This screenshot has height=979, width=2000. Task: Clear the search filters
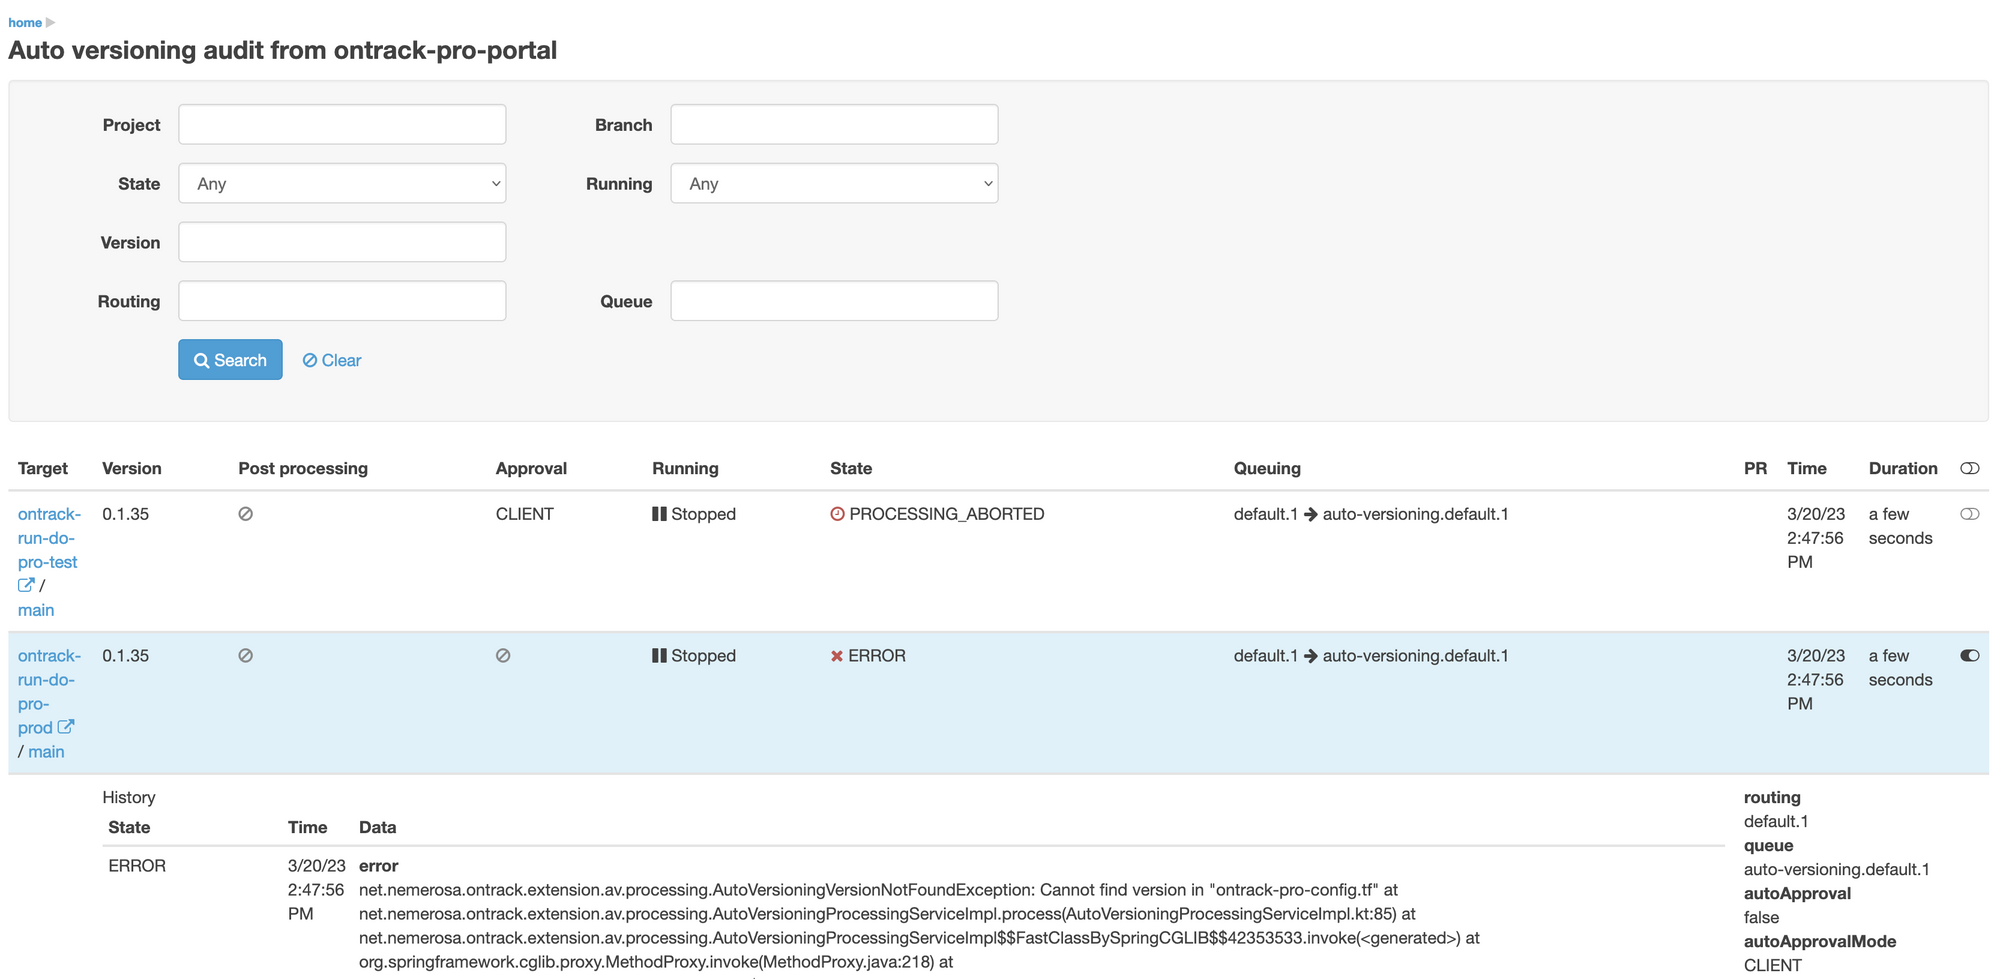pyautogui.click(x=332, y=360)
